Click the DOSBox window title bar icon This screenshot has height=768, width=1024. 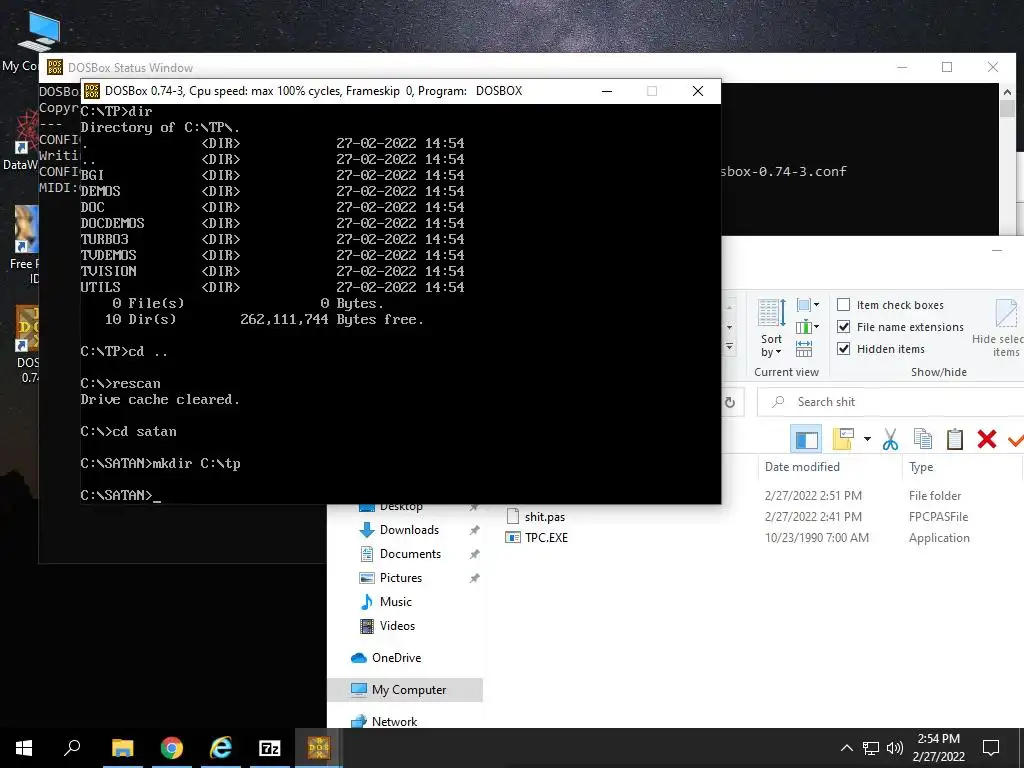coord(92,91)
